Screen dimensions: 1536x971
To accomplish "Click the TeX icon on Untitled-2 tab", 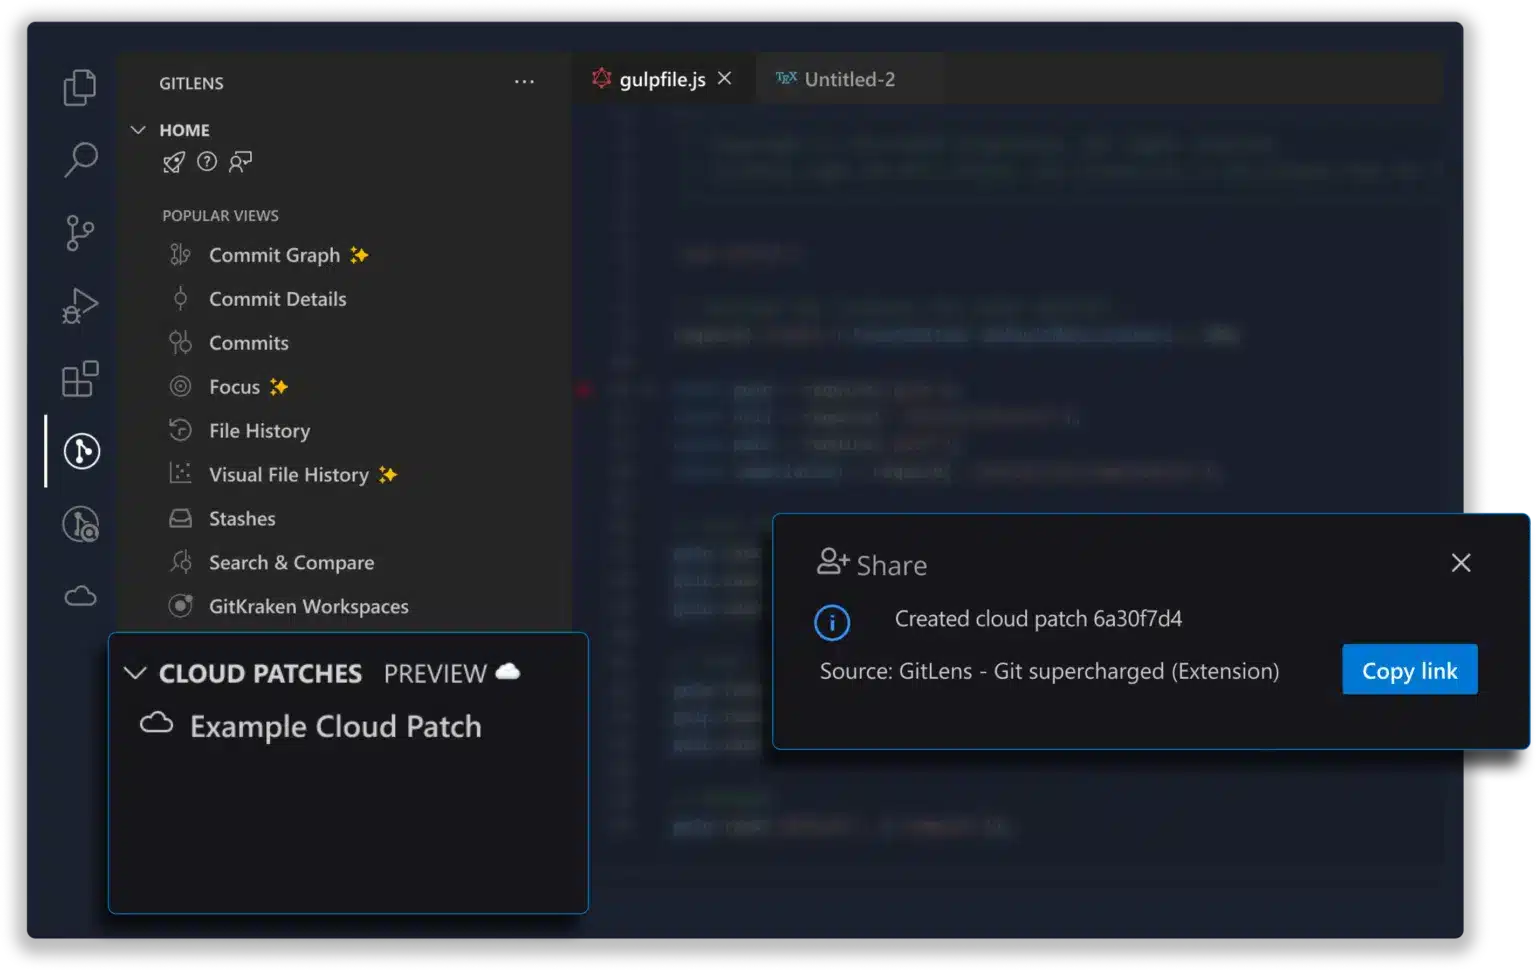I will tap(786, 77).
